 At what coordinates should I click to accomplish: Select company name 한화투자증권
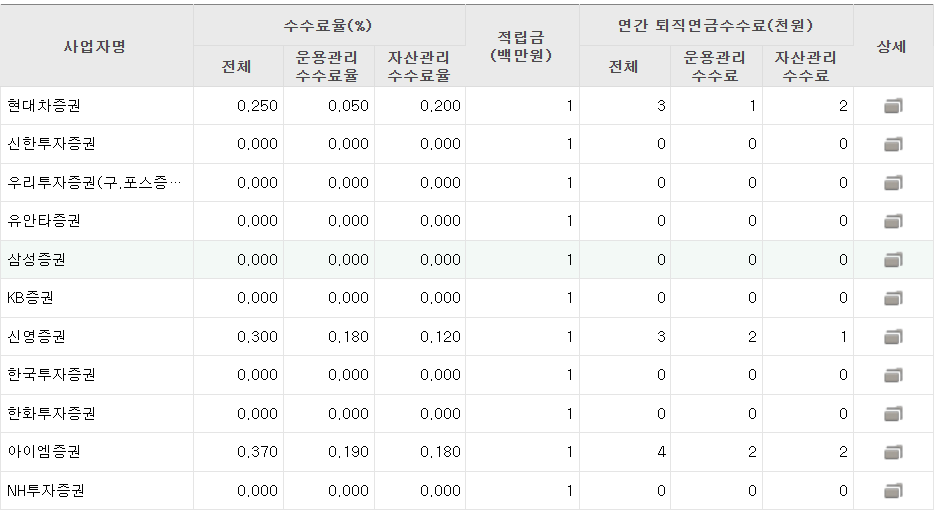pos(51,413)
